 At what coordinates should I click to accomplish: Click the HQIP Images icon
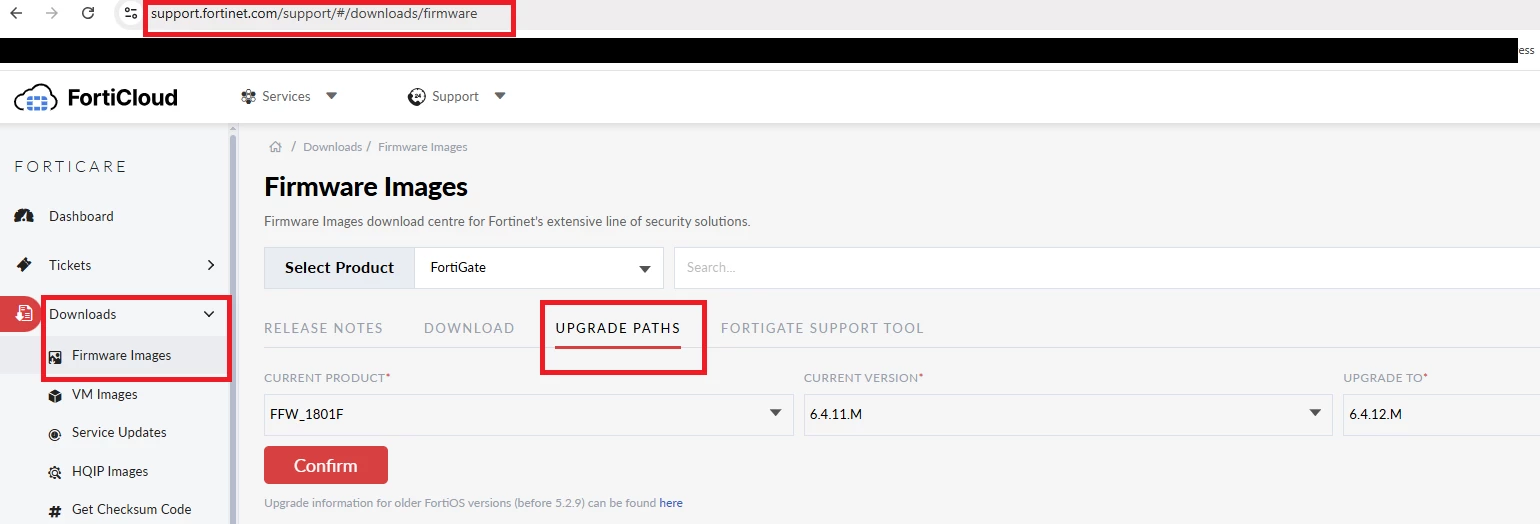[x=55, y=472]
